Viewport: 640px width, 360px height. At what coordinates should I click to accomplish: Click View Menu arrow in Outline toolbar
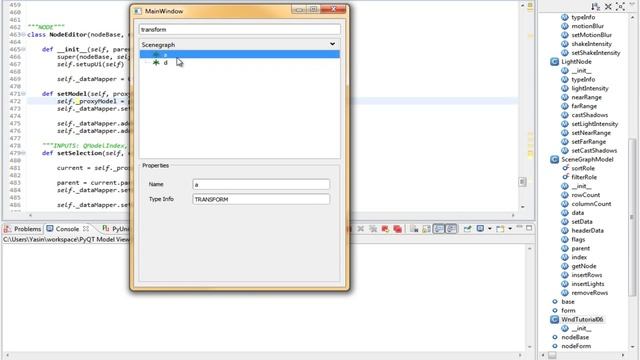coord(633,4)
